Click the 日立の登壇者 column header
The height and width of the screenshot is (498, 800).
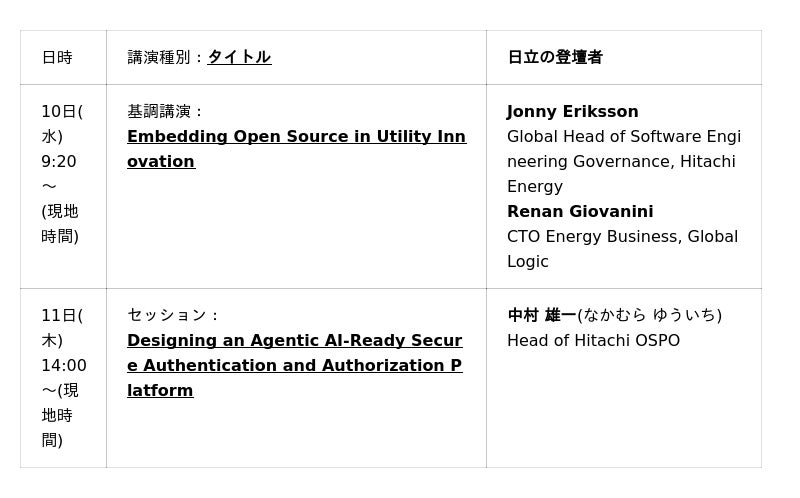tap(555, 57)
